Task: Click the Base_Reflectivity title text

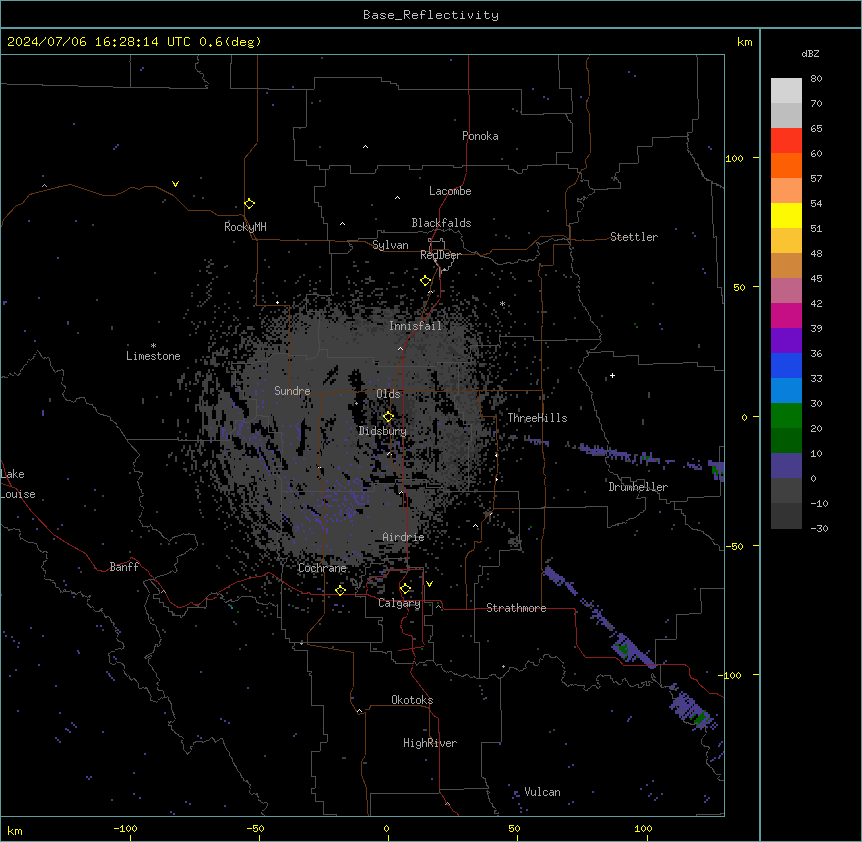Action: [x=431, y=15]
